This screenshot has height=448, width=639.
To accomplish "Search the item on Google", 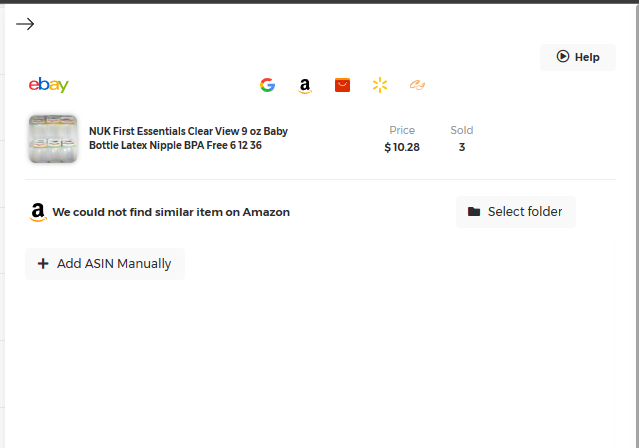I will tap(267, 85).
